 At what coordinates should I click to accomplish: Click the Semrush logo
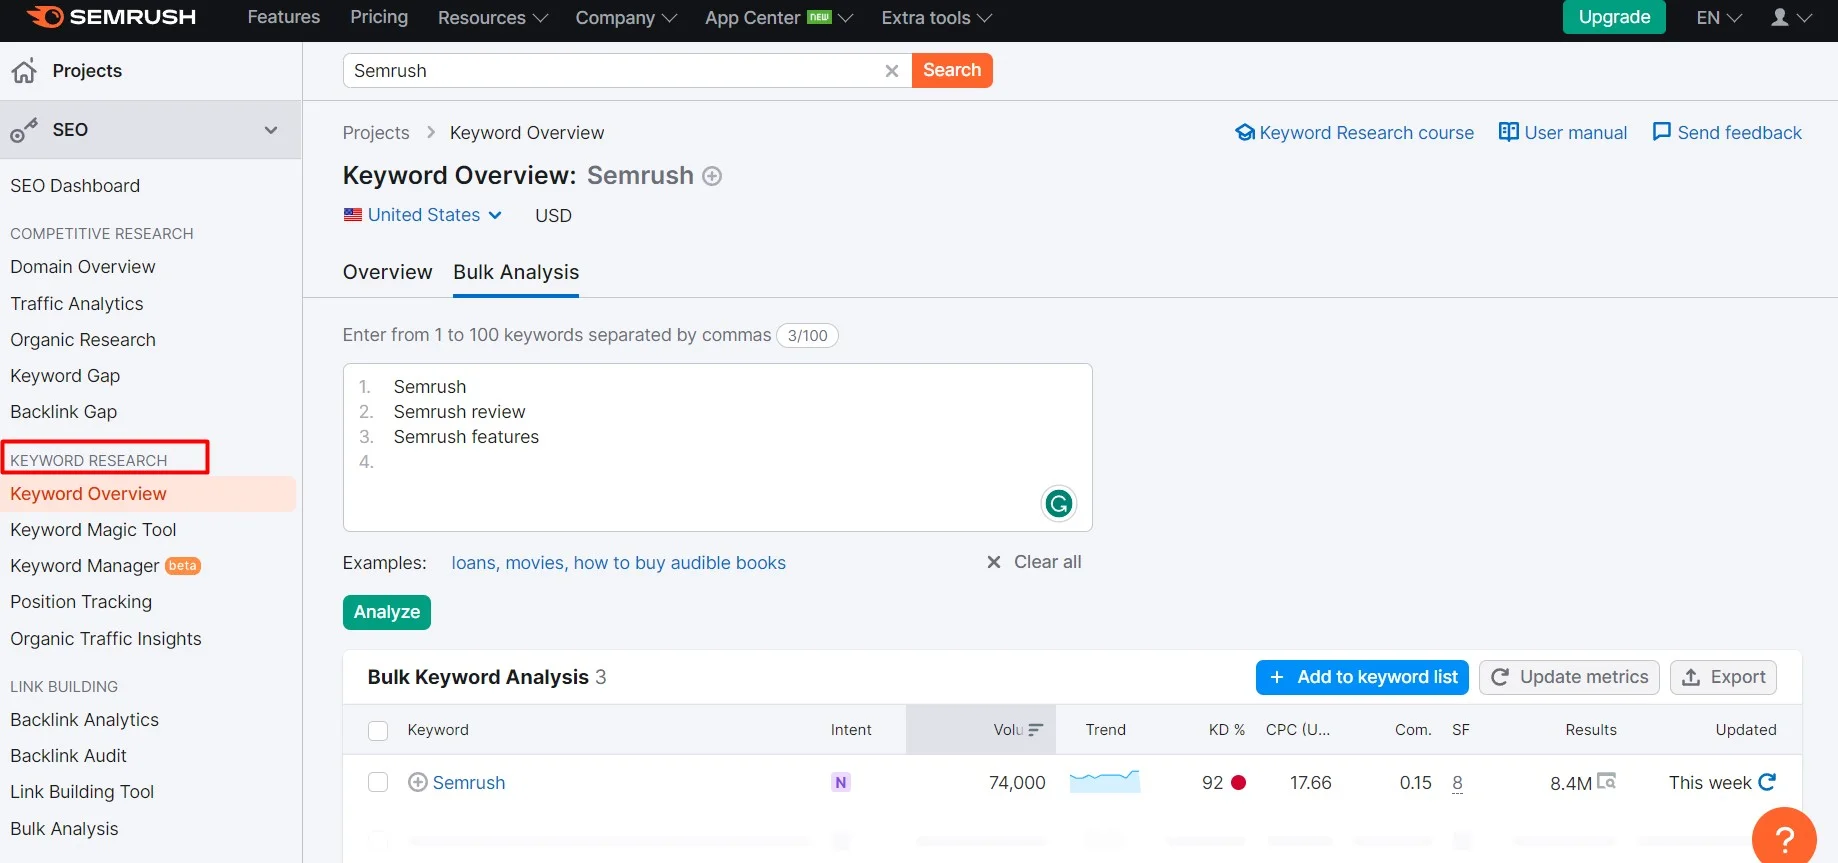[x=111, y=17]
